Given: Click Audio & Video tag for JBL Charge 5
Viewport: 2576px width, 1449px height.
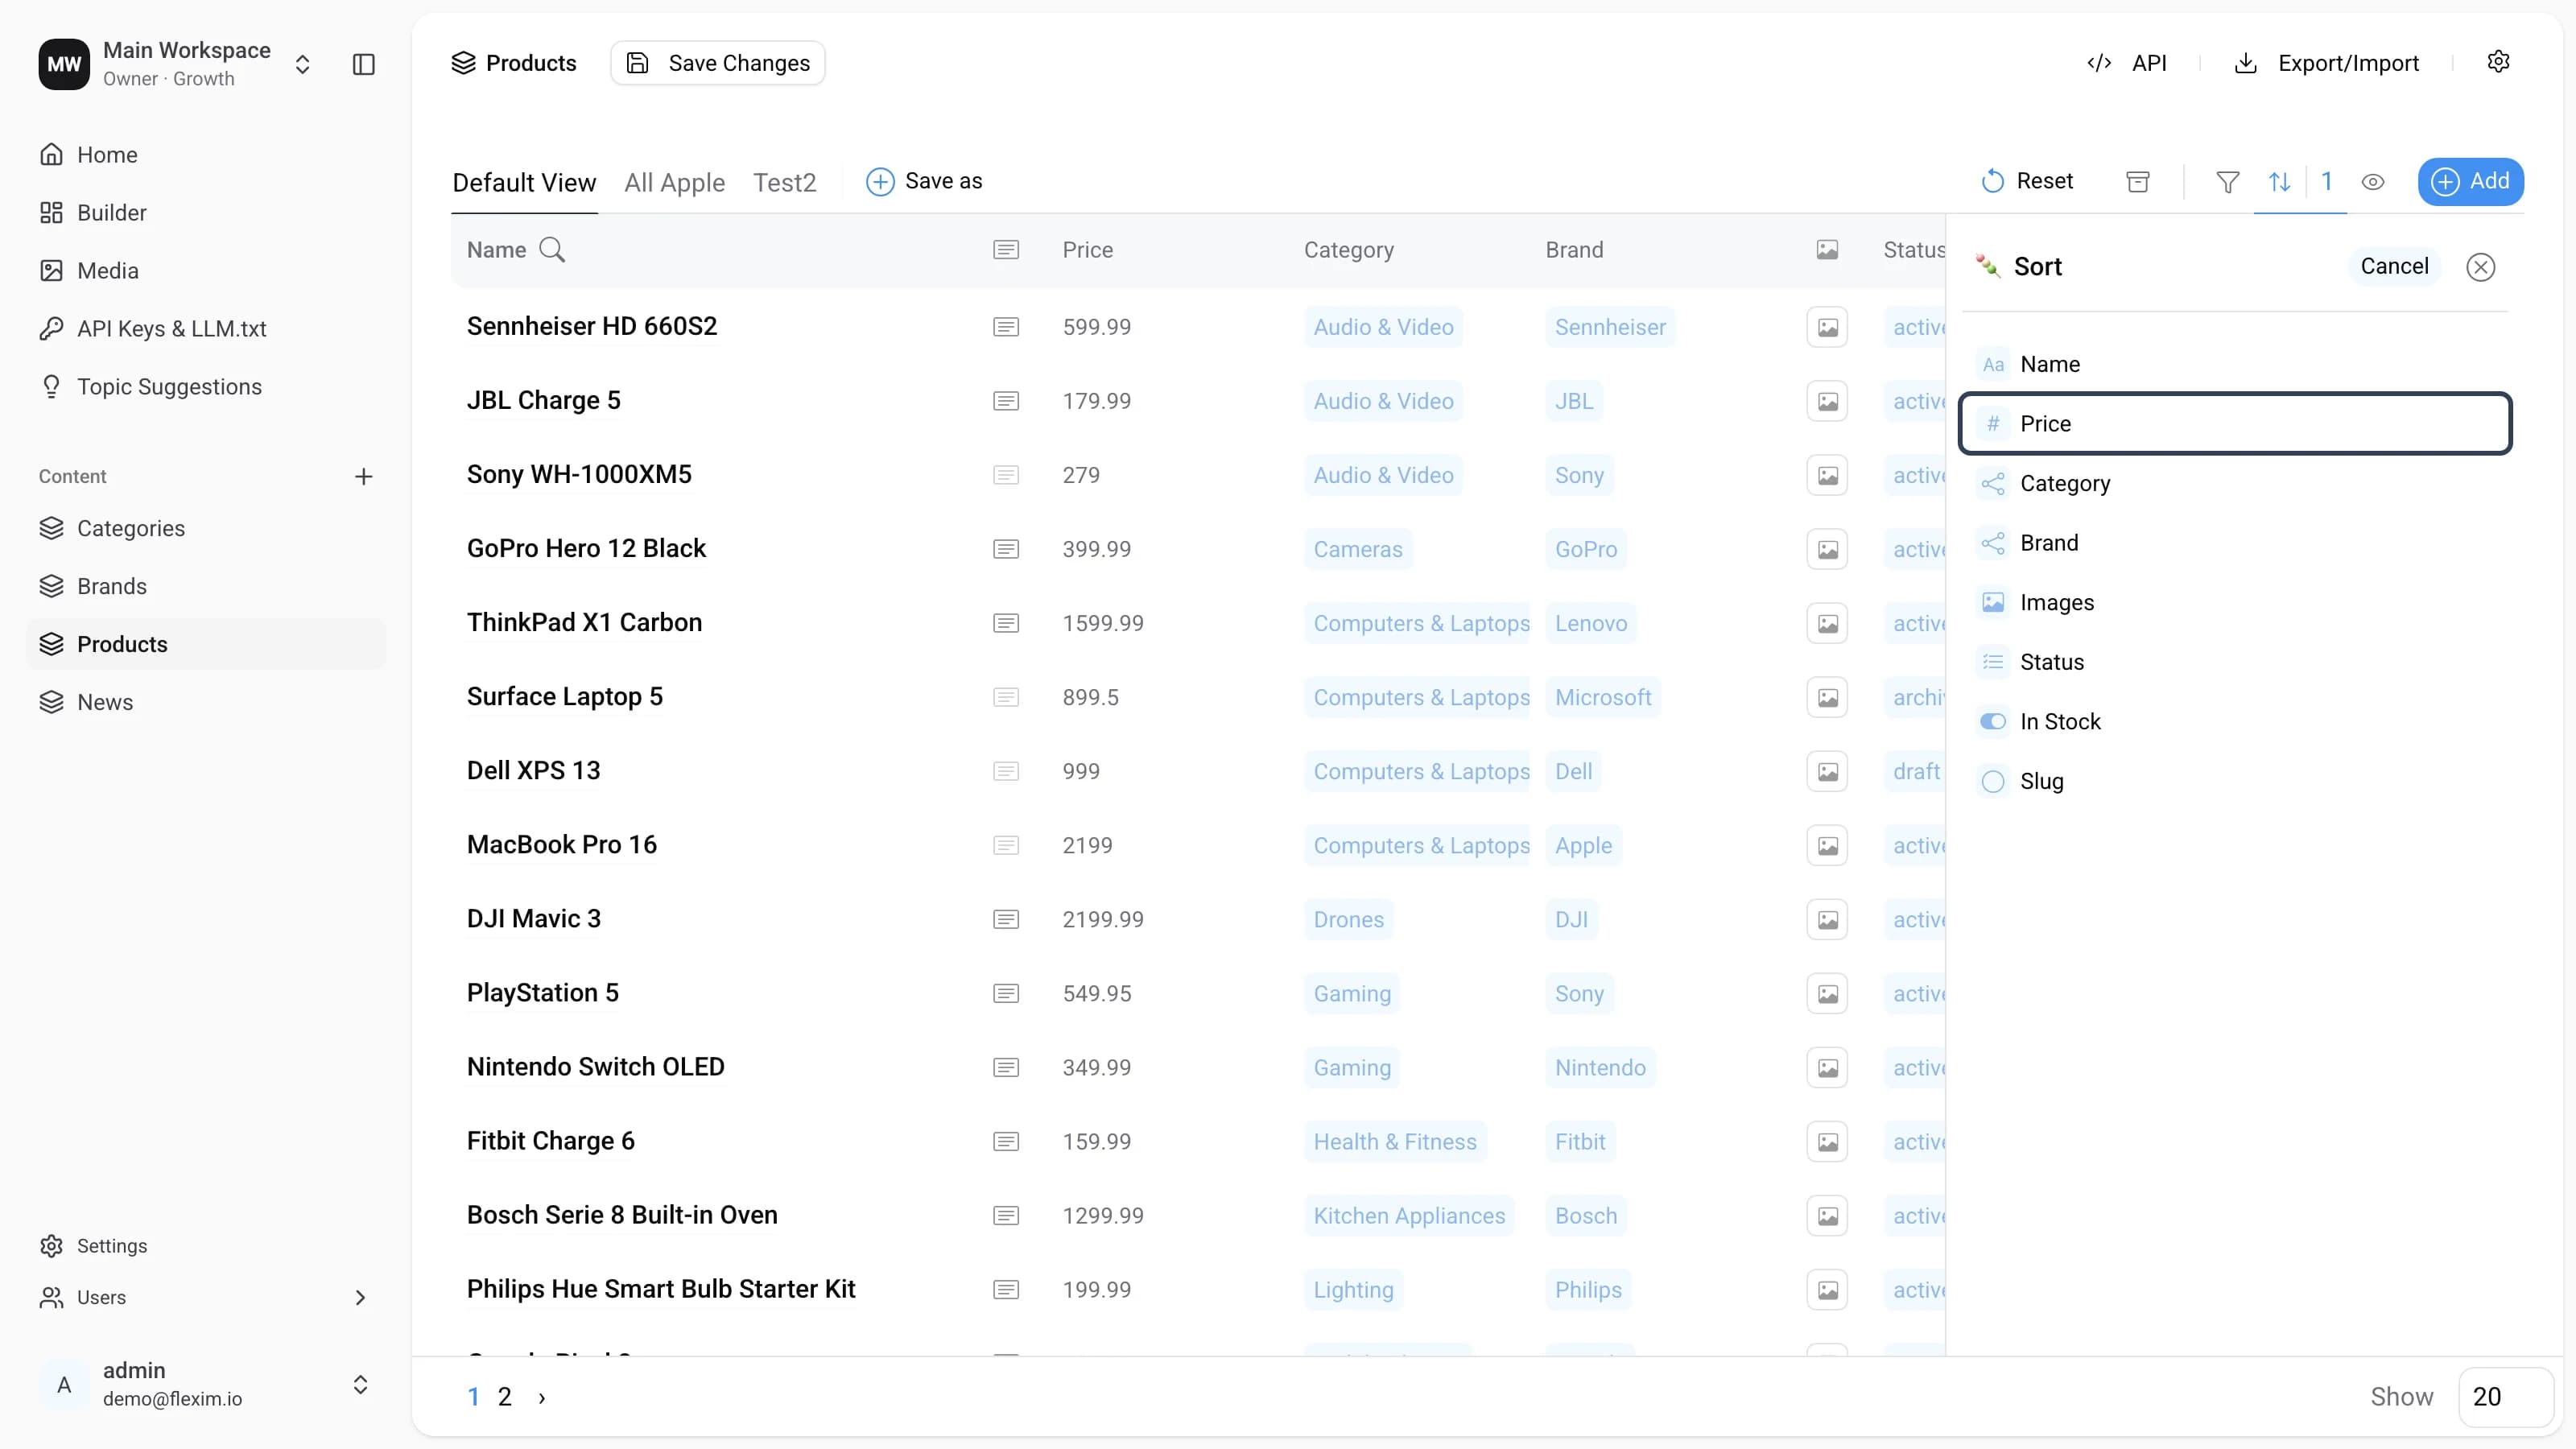Looking at the screenshot, I should pos(1383,401).
